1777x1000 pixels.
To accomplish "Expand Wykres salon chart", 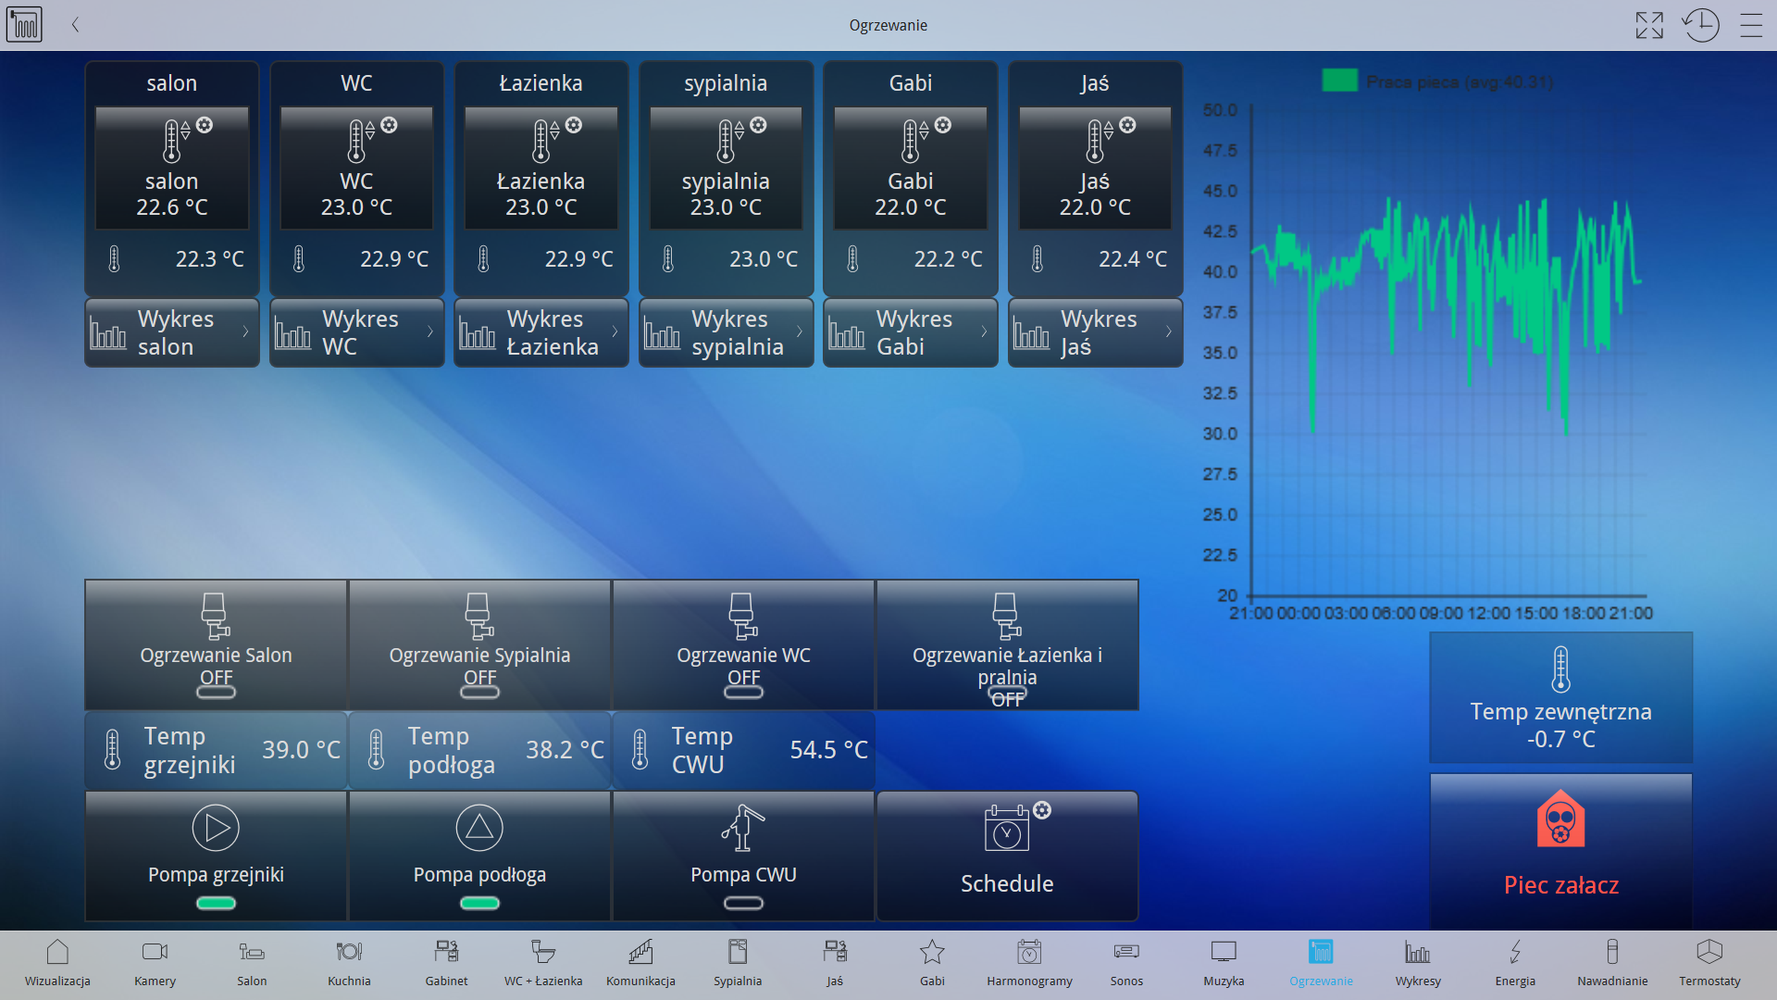I will coord(172,333).
